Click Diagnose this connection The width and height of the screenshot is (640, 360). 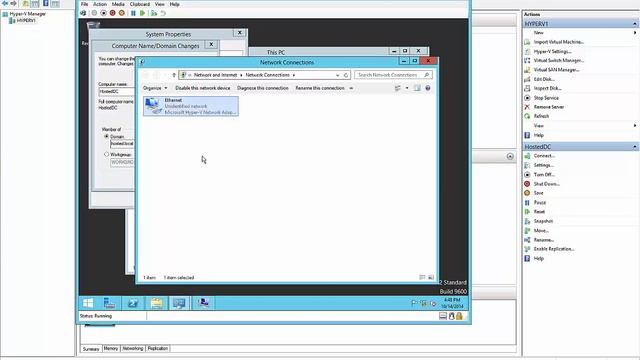(x=262, y=88)
